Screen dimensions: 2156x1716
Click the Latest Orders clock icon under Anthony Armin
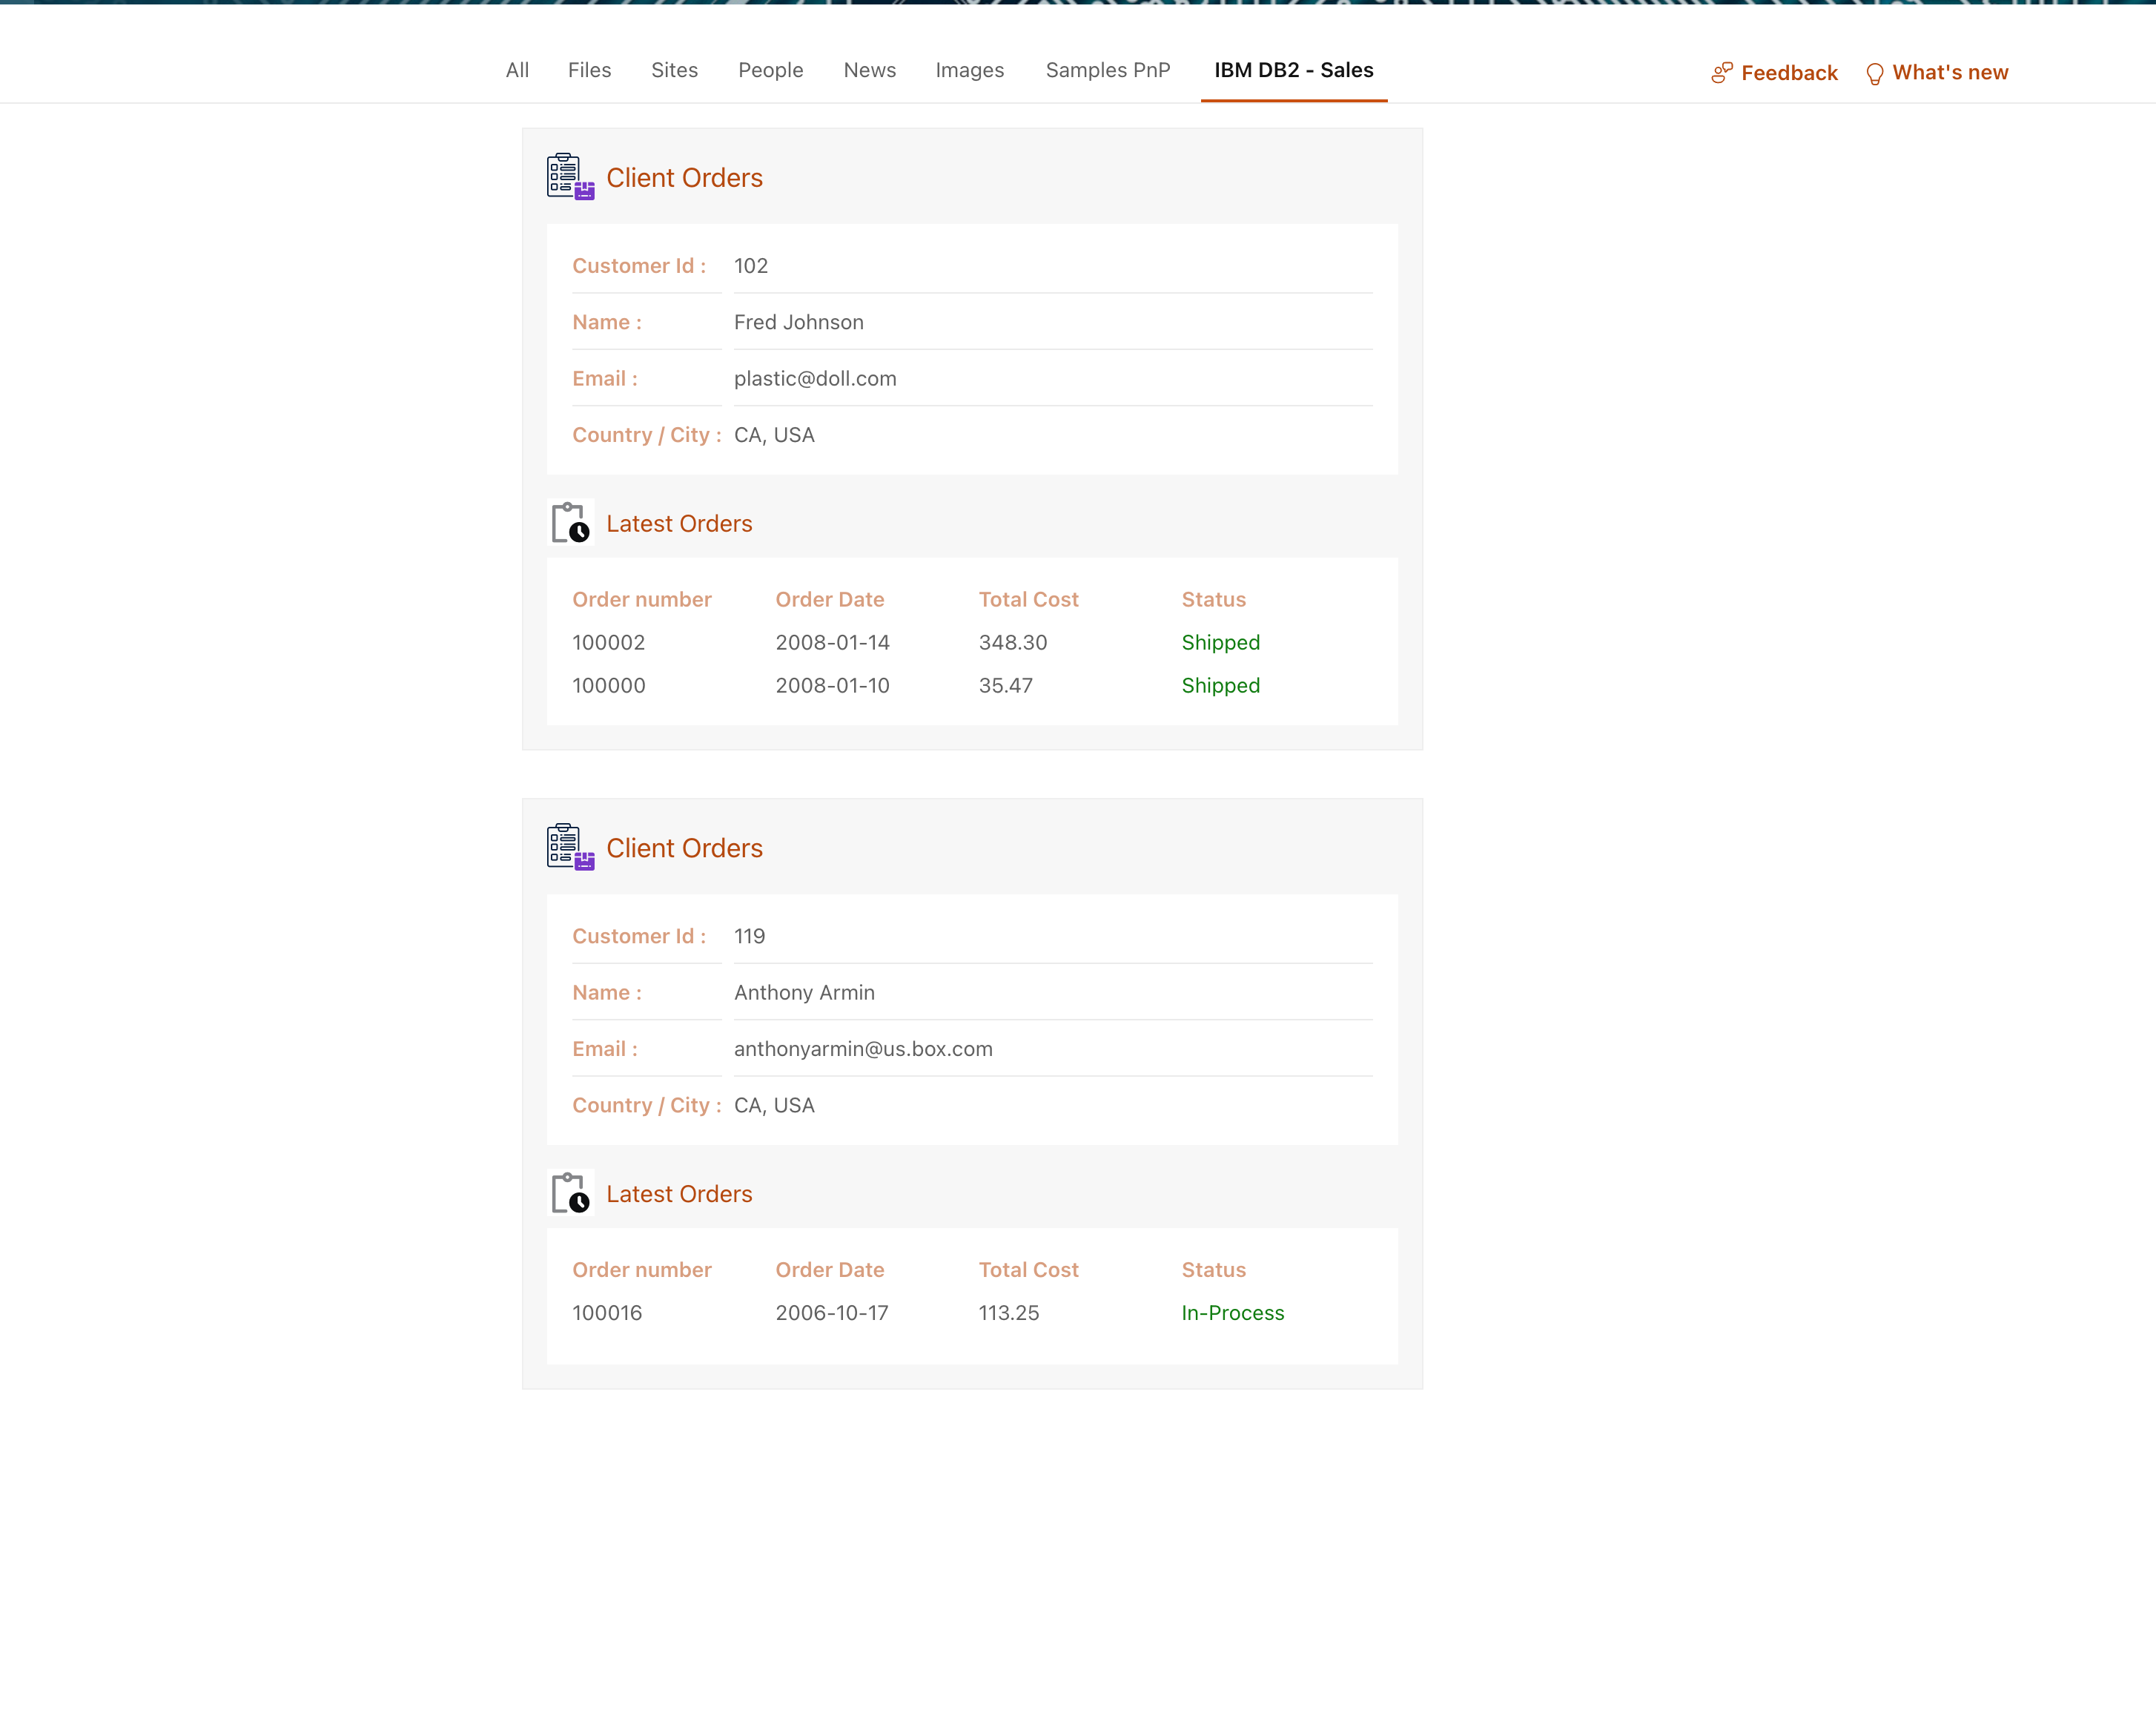[570, 1193]
